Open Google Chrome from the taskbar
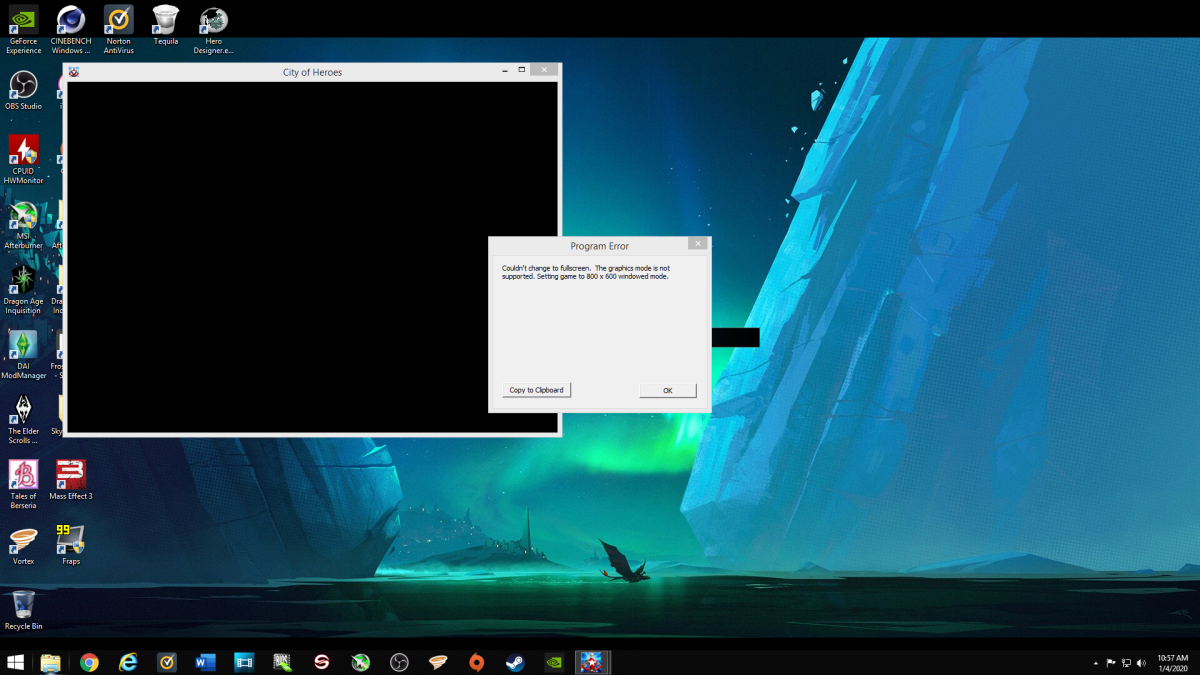Image resolution: width=1200 pixels, height=675 pixels. [x=90, y=662]
